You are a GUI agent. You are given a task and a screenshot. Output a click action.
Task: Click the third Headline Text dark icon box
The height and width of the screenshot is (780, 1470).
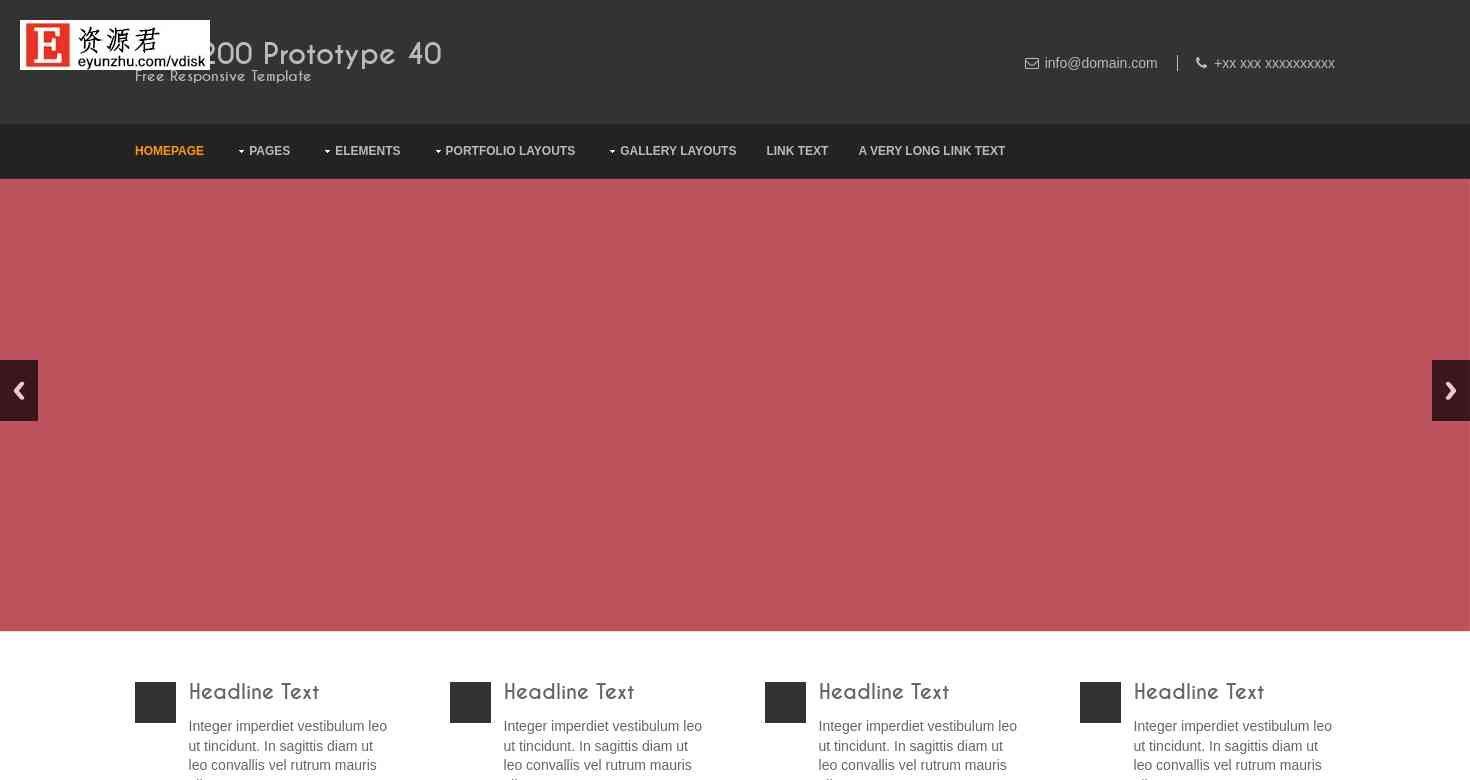(785, 702)
